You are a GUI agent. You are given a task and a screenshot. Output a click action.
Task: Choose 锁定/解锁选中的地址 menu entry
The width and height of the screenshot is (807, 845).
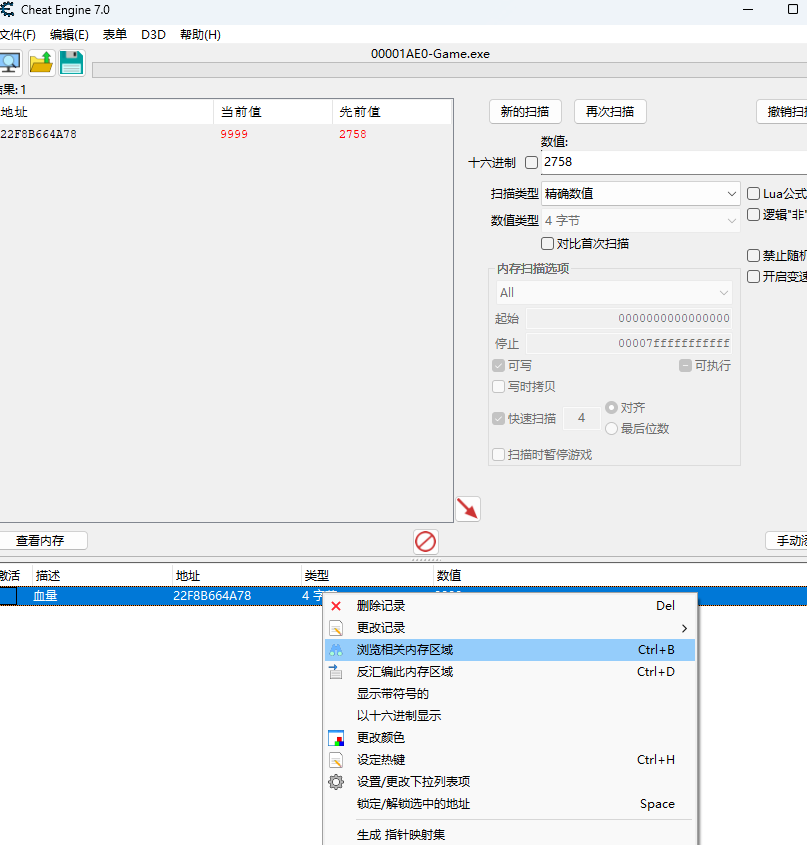tap(510, 804)
